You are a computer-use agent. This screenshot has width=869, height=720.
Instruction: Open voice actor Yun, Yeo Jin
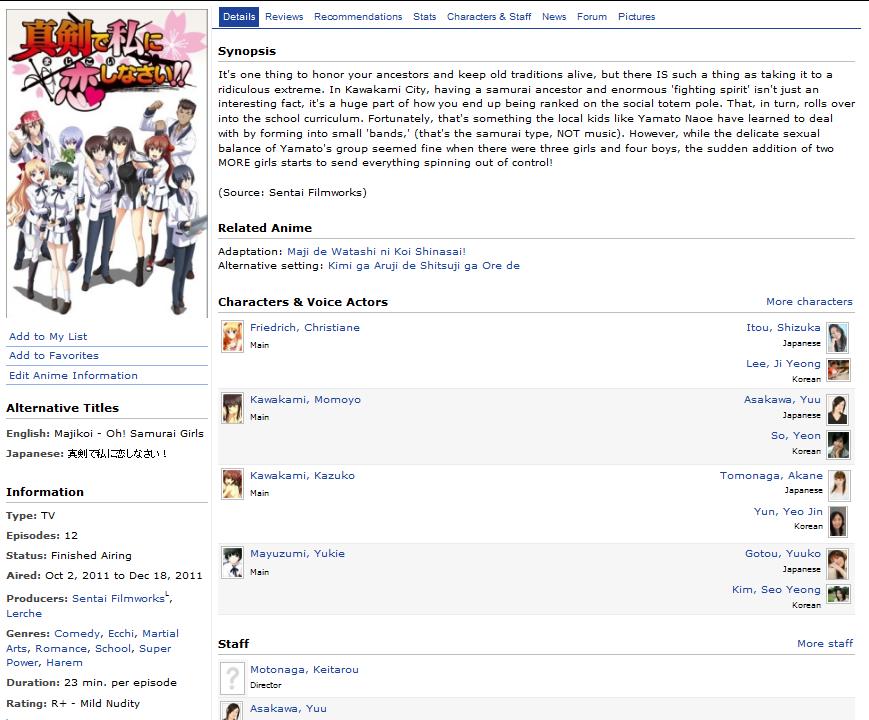tap(788, 512)
